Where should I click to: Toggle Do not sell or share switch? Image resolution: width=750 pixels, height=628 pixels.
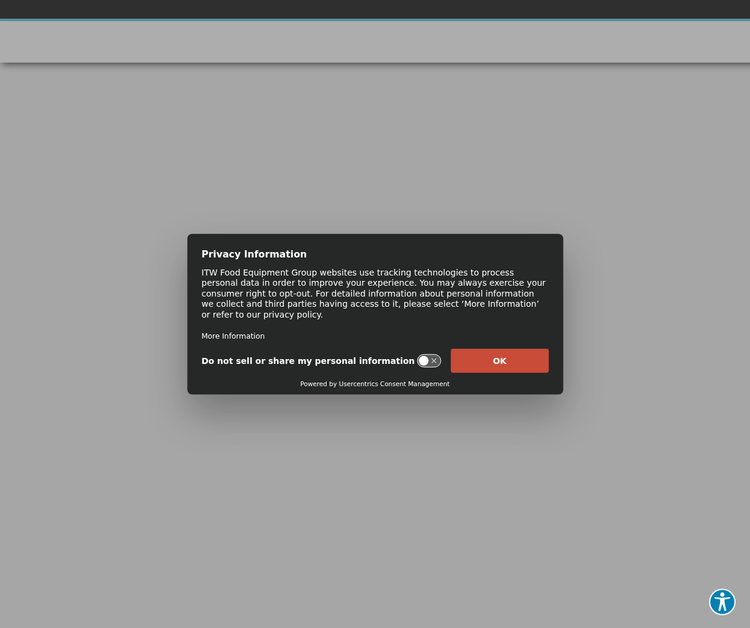tap(429, 361)
